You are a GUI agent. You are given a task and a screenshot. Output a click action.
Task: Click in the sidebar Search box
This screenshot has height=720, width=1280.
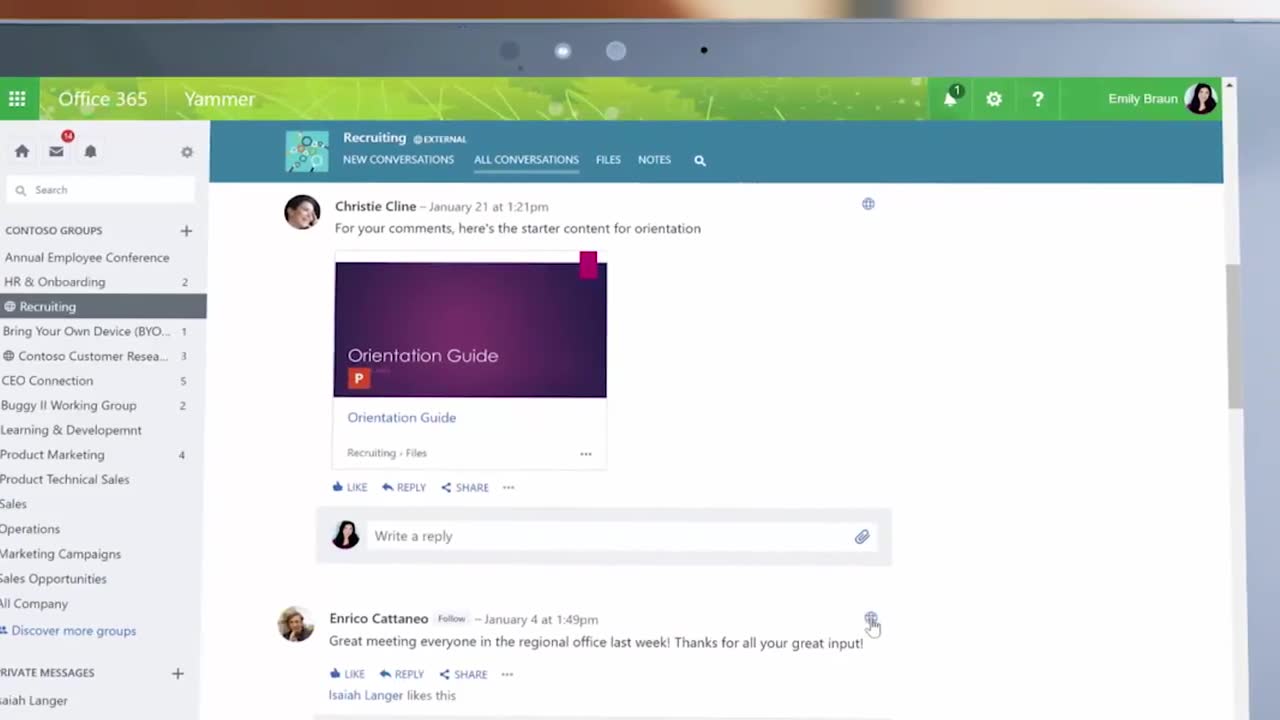(100, 190)
